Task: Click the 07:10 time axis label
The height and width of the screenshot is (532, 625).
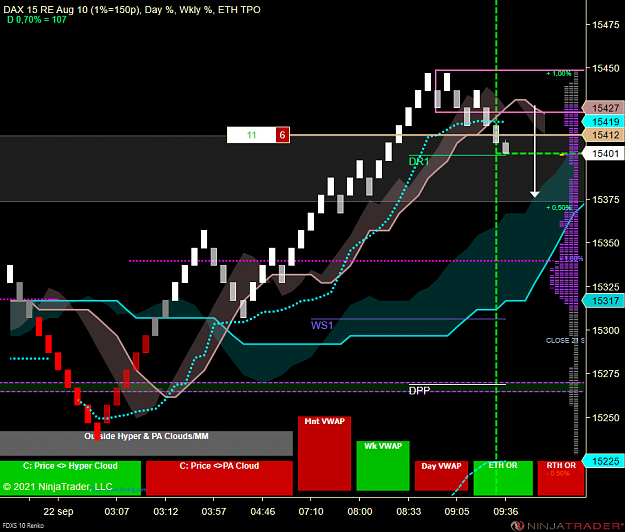Action: 311,512
